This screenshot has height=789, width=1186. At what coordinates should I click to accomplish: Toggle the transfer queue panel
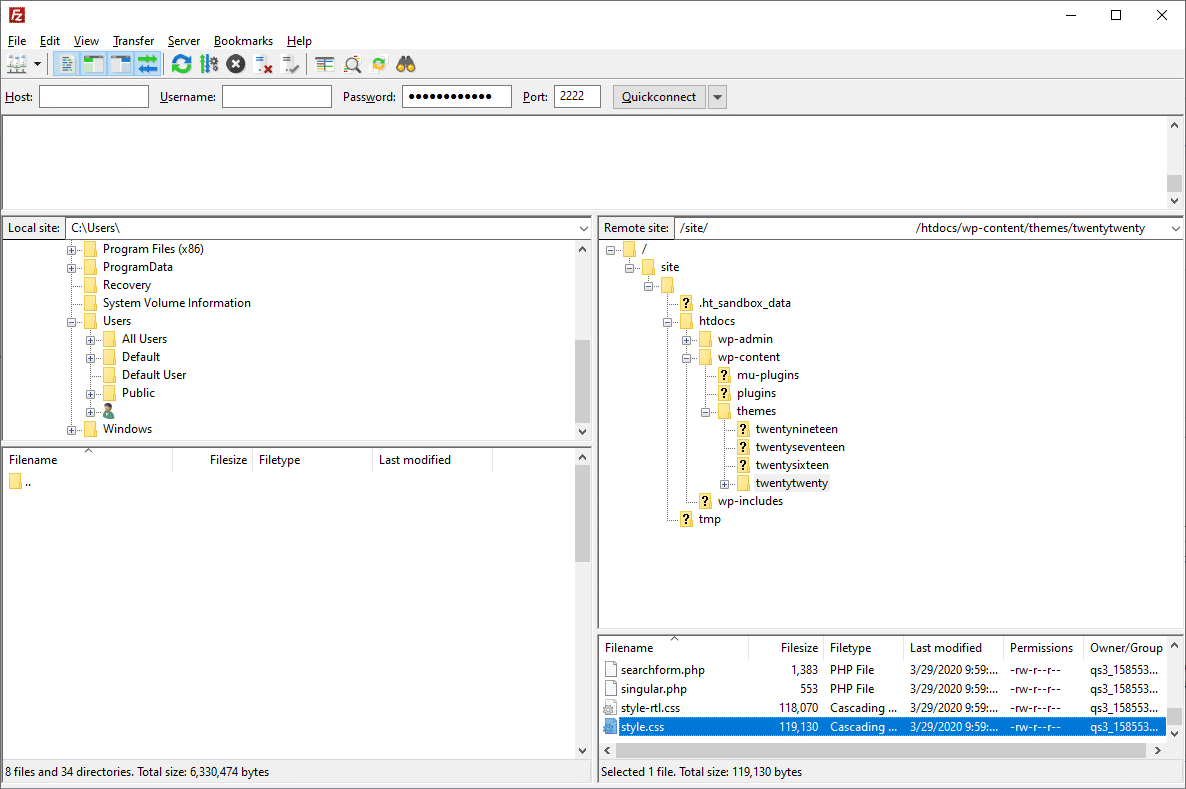tap(146, 63)
